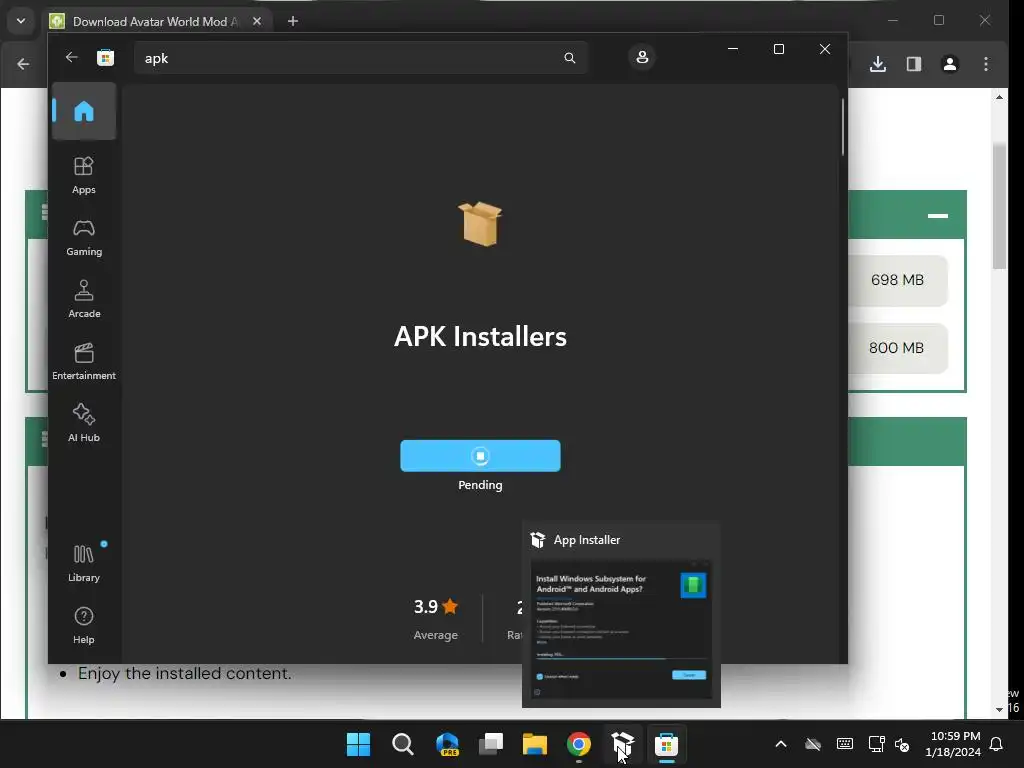Open Microsoft Edge from the taskbar

pos(447,744)
